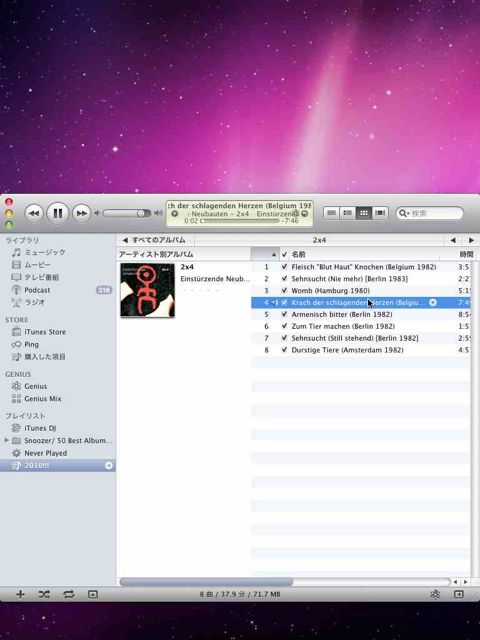Adjust the volume slider
The width and height of the screenshot is (480, 640).
(x=127, y=213)
